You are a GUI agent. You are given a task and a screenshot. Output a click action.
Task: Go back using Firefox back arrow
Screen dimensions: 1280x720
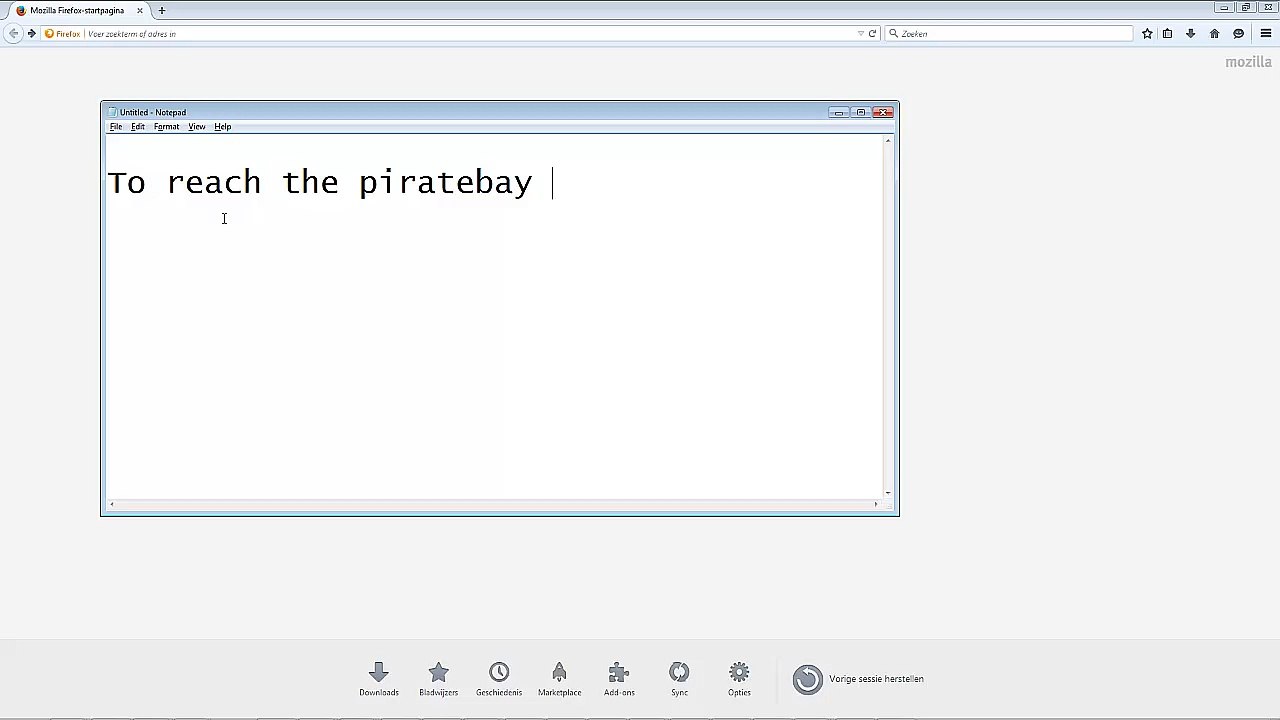[13, 33]
